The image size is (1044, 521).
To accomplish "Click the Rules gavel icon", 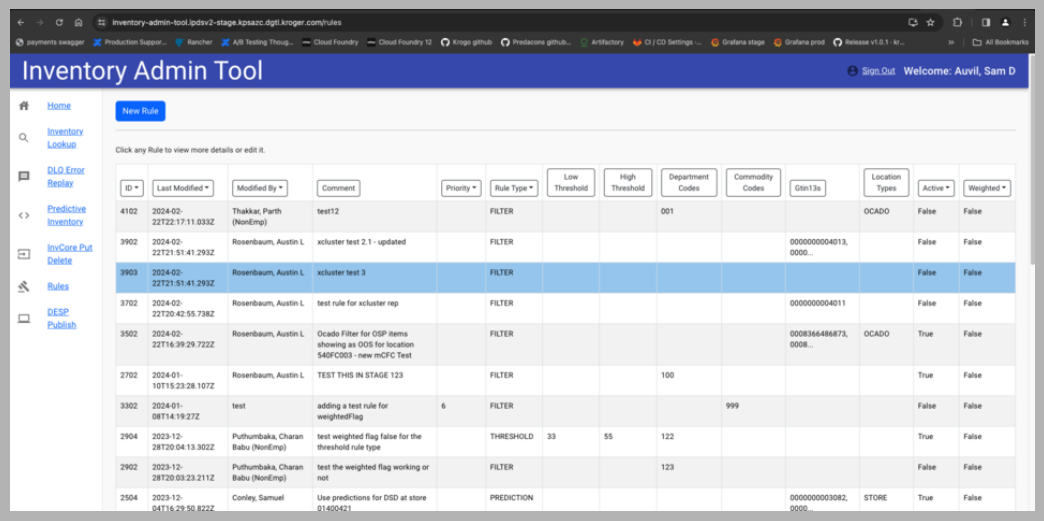I will tap(24, 286).
